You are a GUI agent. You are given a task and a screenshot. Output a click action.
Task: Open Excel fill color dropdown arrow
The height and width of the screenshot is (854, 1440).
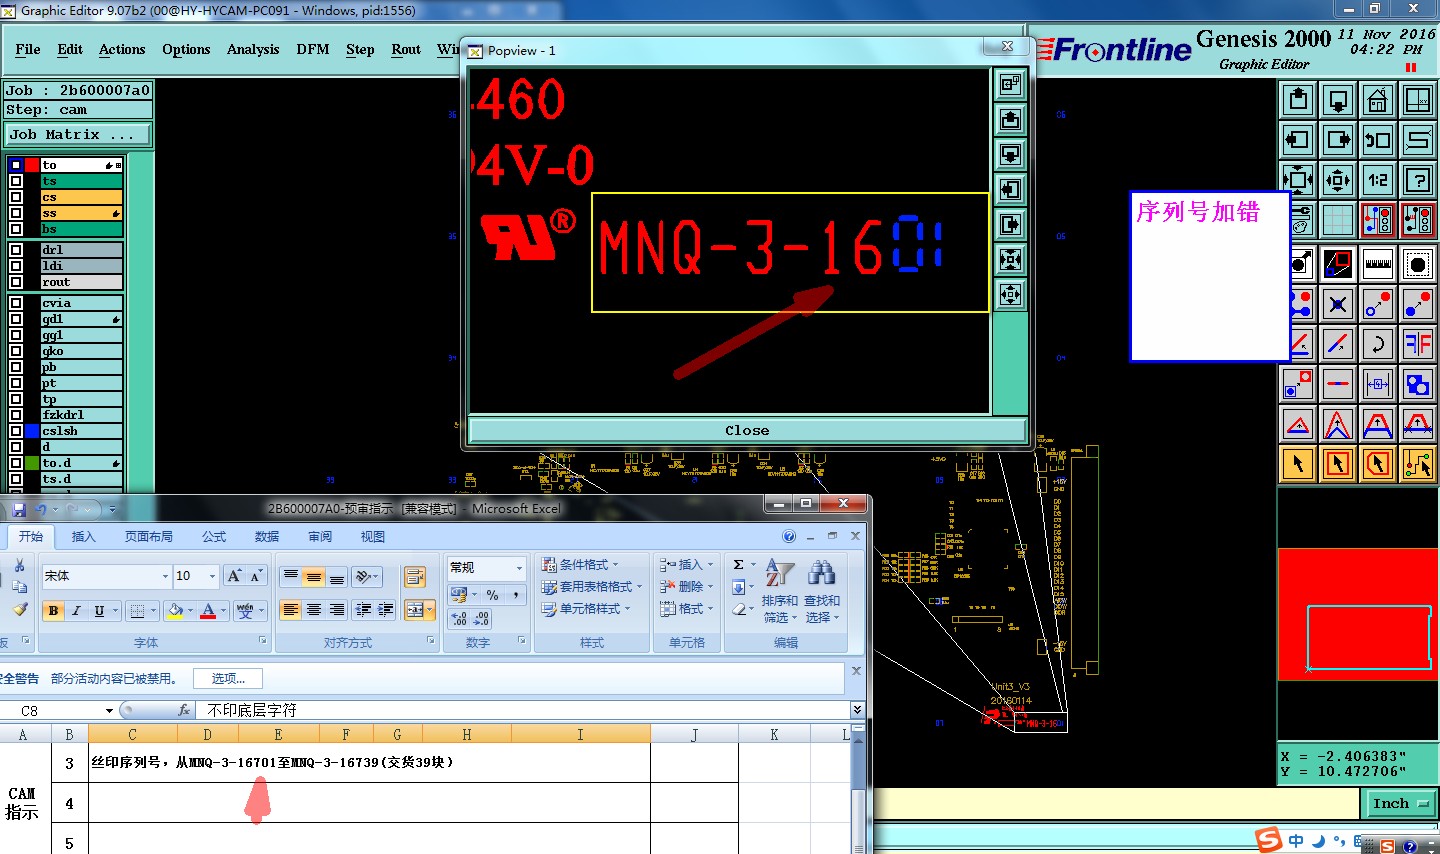(x=190, y=610)
